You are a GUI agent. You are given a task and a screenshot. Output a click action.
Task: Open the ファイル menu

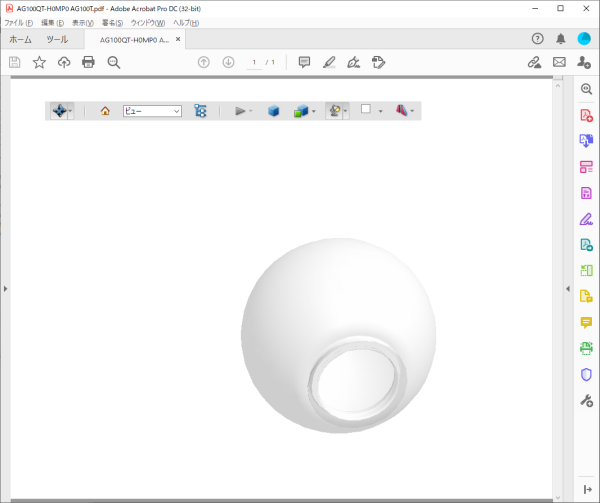coord(19,22)
